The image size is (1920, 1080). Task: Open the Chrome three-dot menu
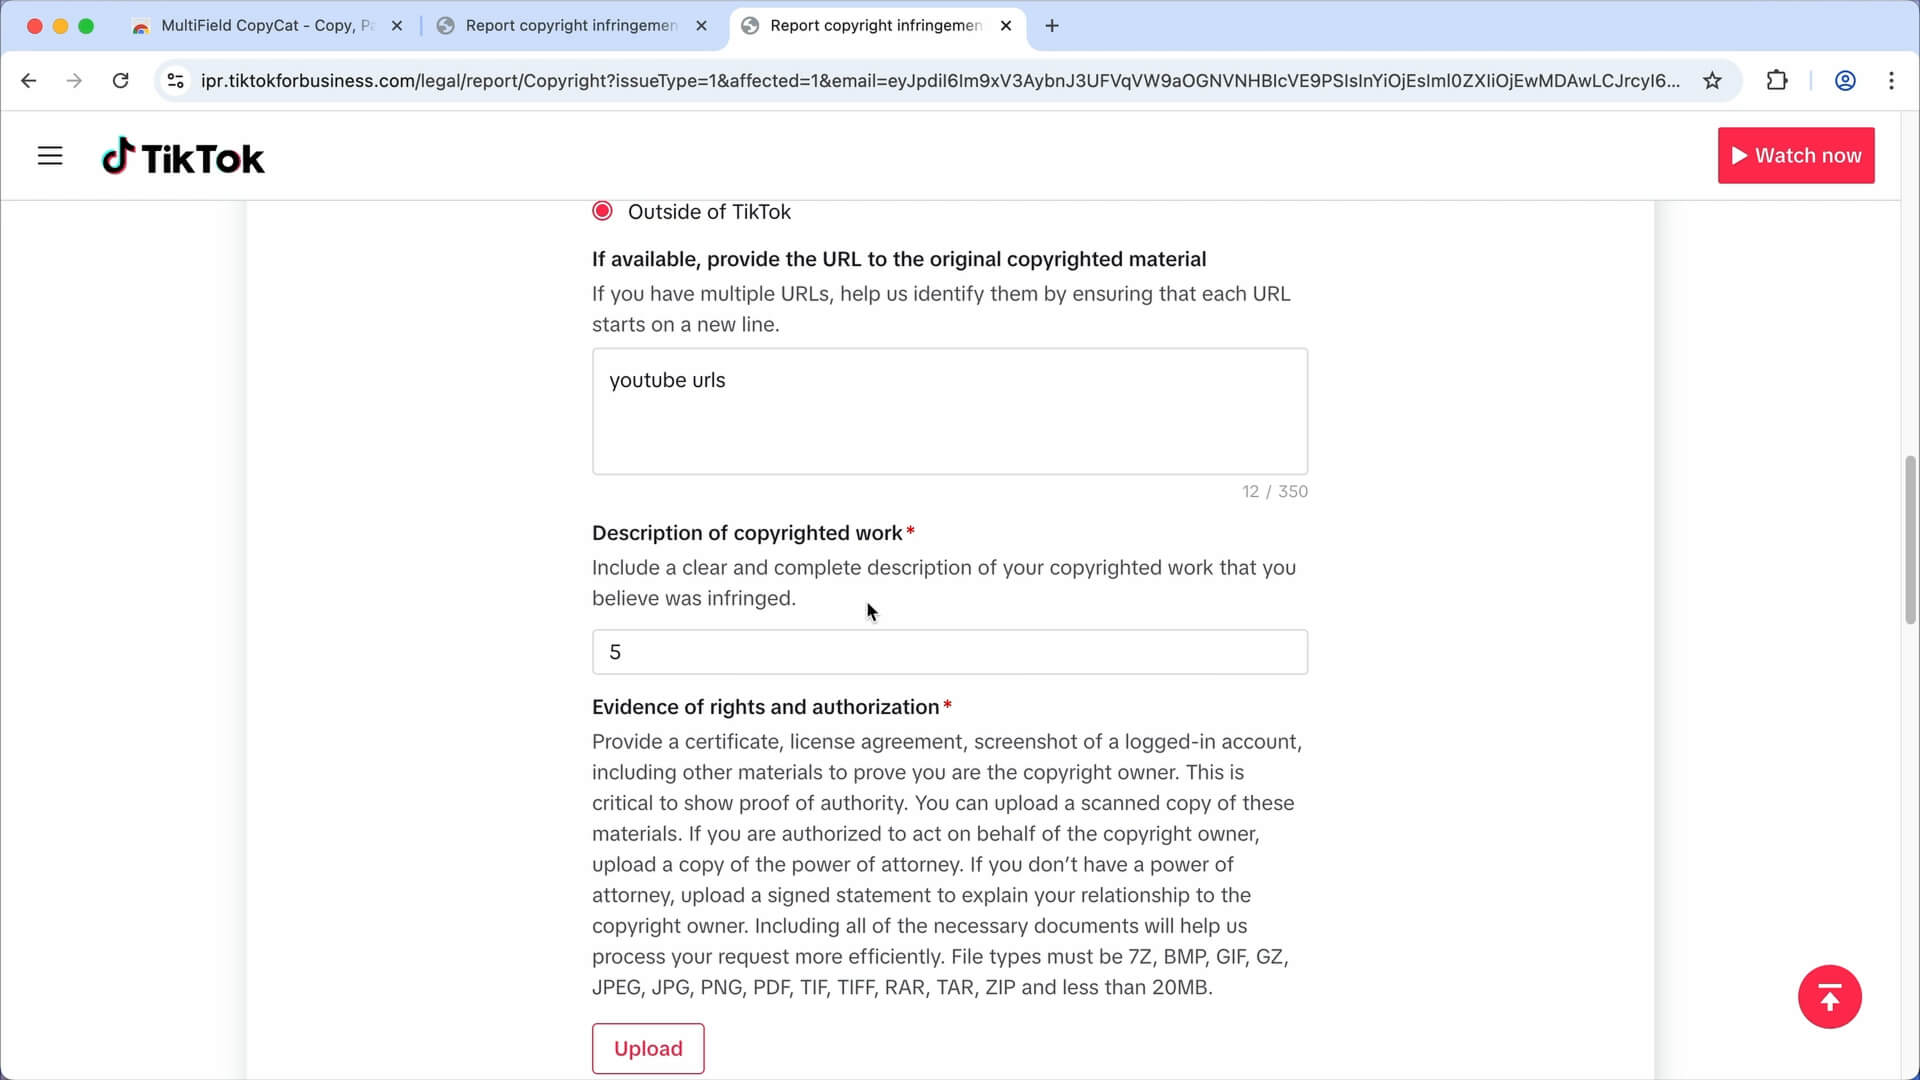coord(1892,81)
